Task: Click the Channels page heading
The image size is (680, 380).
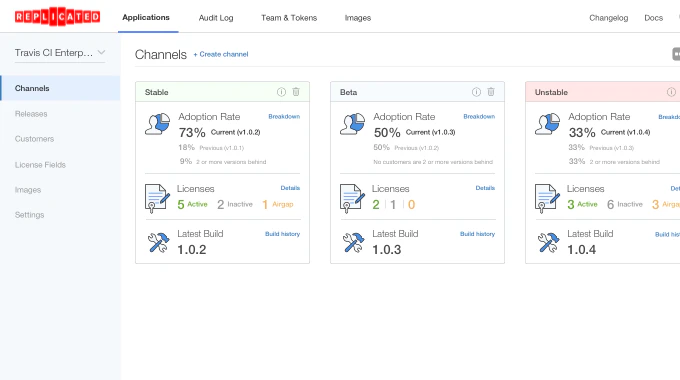Action: [x=160, y=55]
